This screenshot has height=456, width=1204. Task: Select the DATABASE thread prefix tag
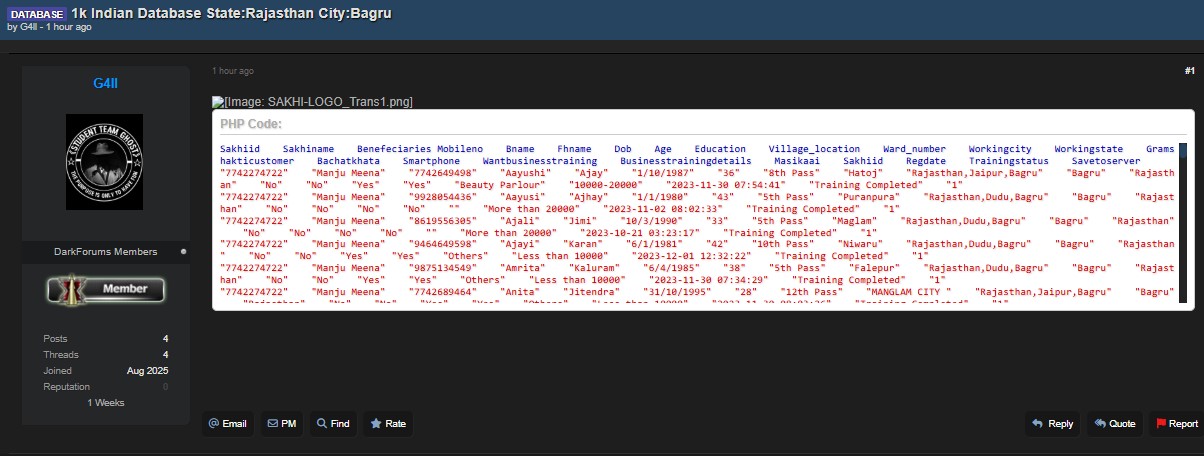point(36,14)
